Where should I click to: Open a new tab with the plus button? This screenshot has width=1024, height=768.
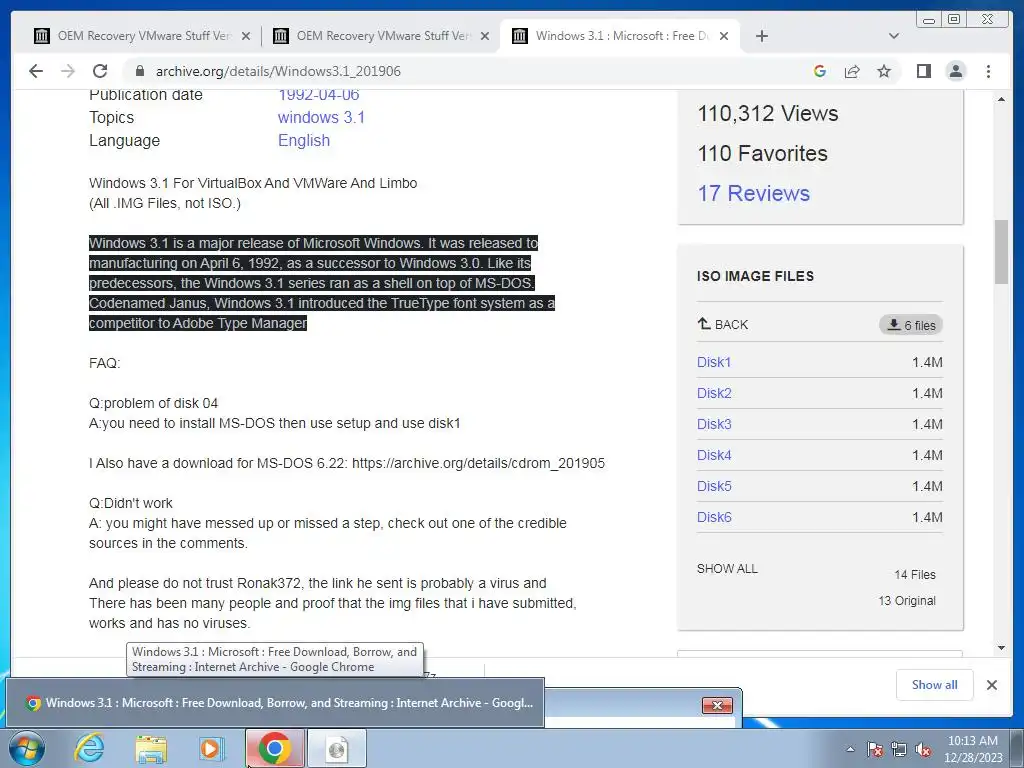[761, 36]
